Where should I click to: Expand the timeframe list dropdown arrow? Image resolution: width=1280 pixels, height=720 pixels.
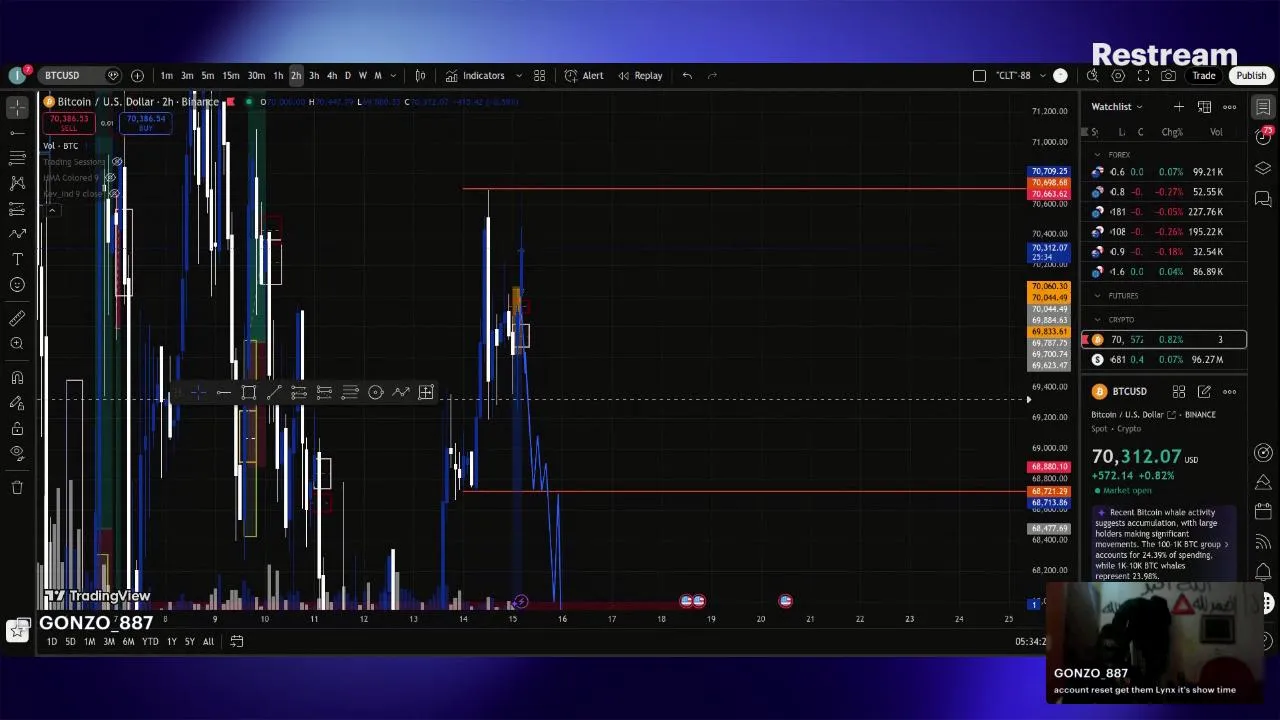coord(393,75)
